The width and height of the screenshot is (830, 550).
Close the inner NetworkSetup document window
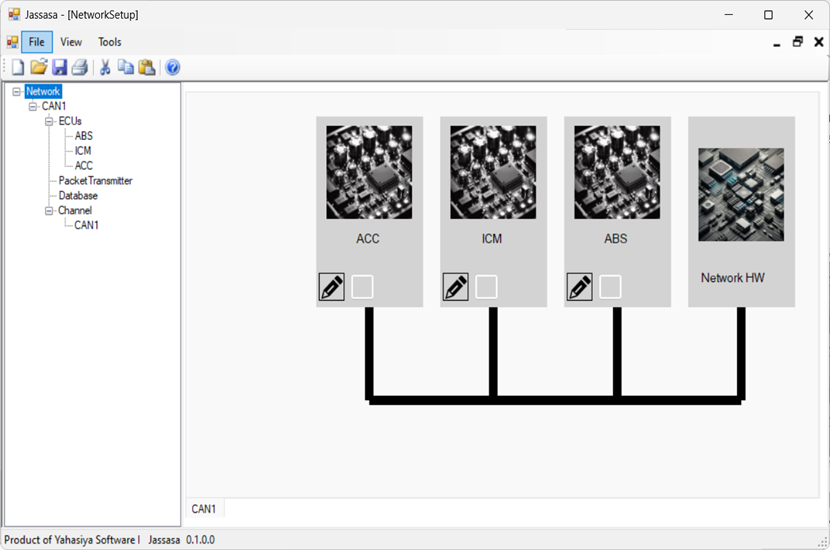pos(819,42)
